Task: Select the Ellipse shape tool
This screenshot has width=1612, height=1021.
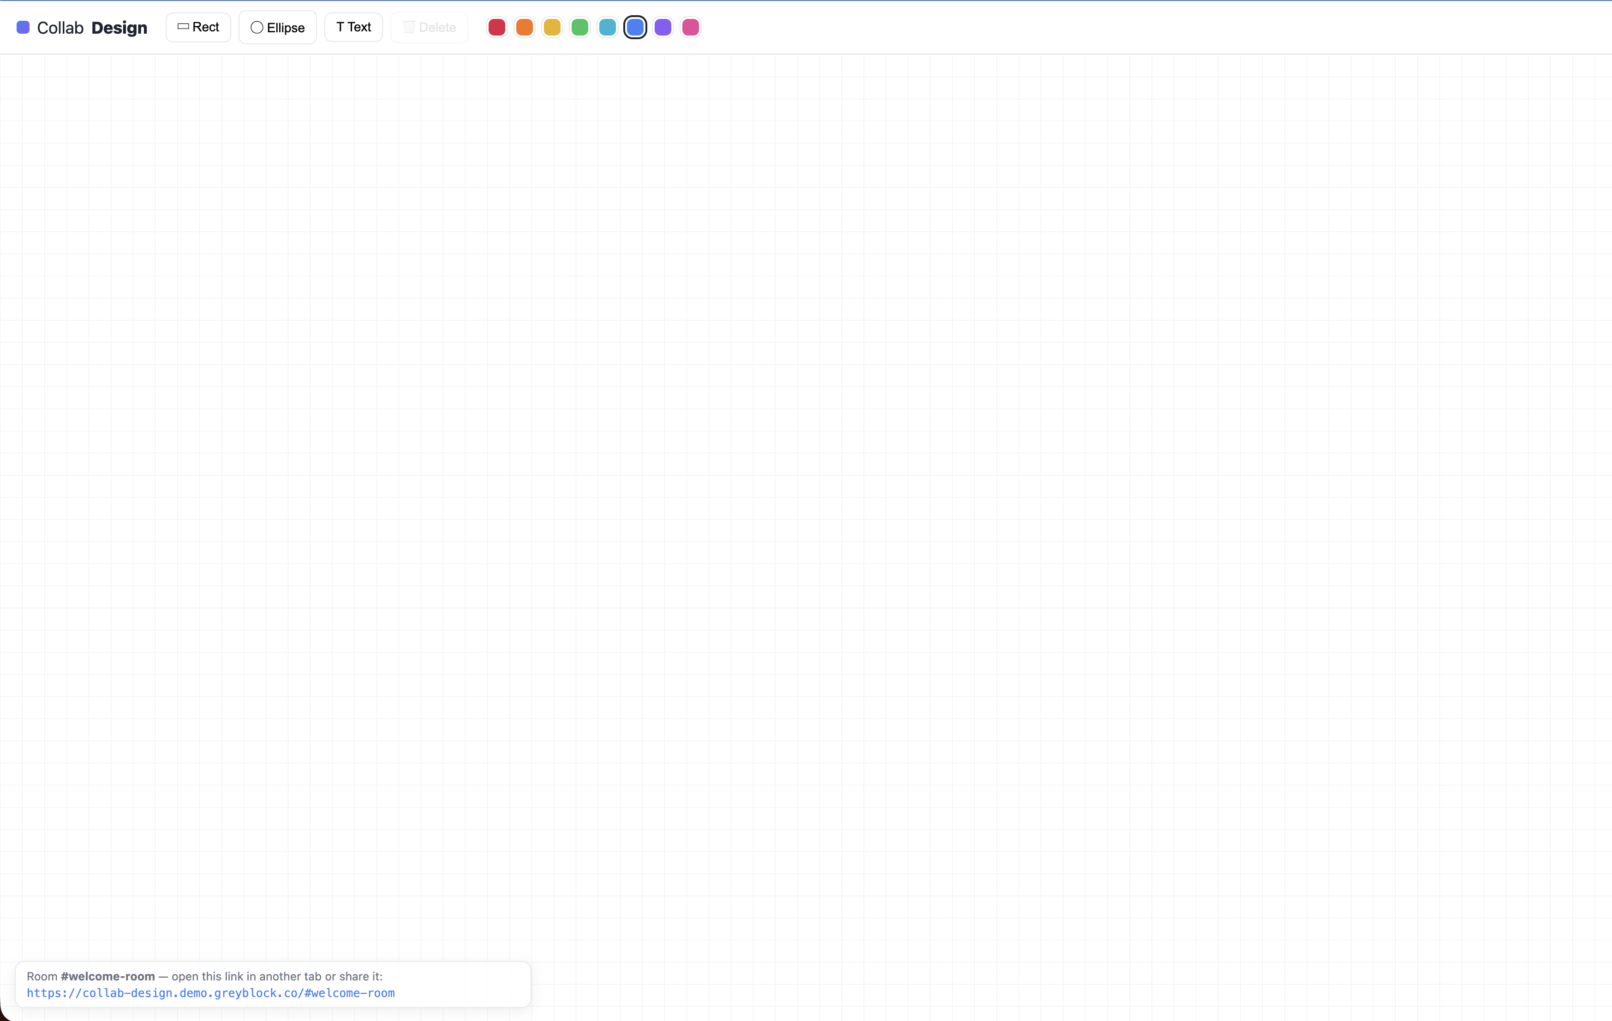Action: click(278, 27)
